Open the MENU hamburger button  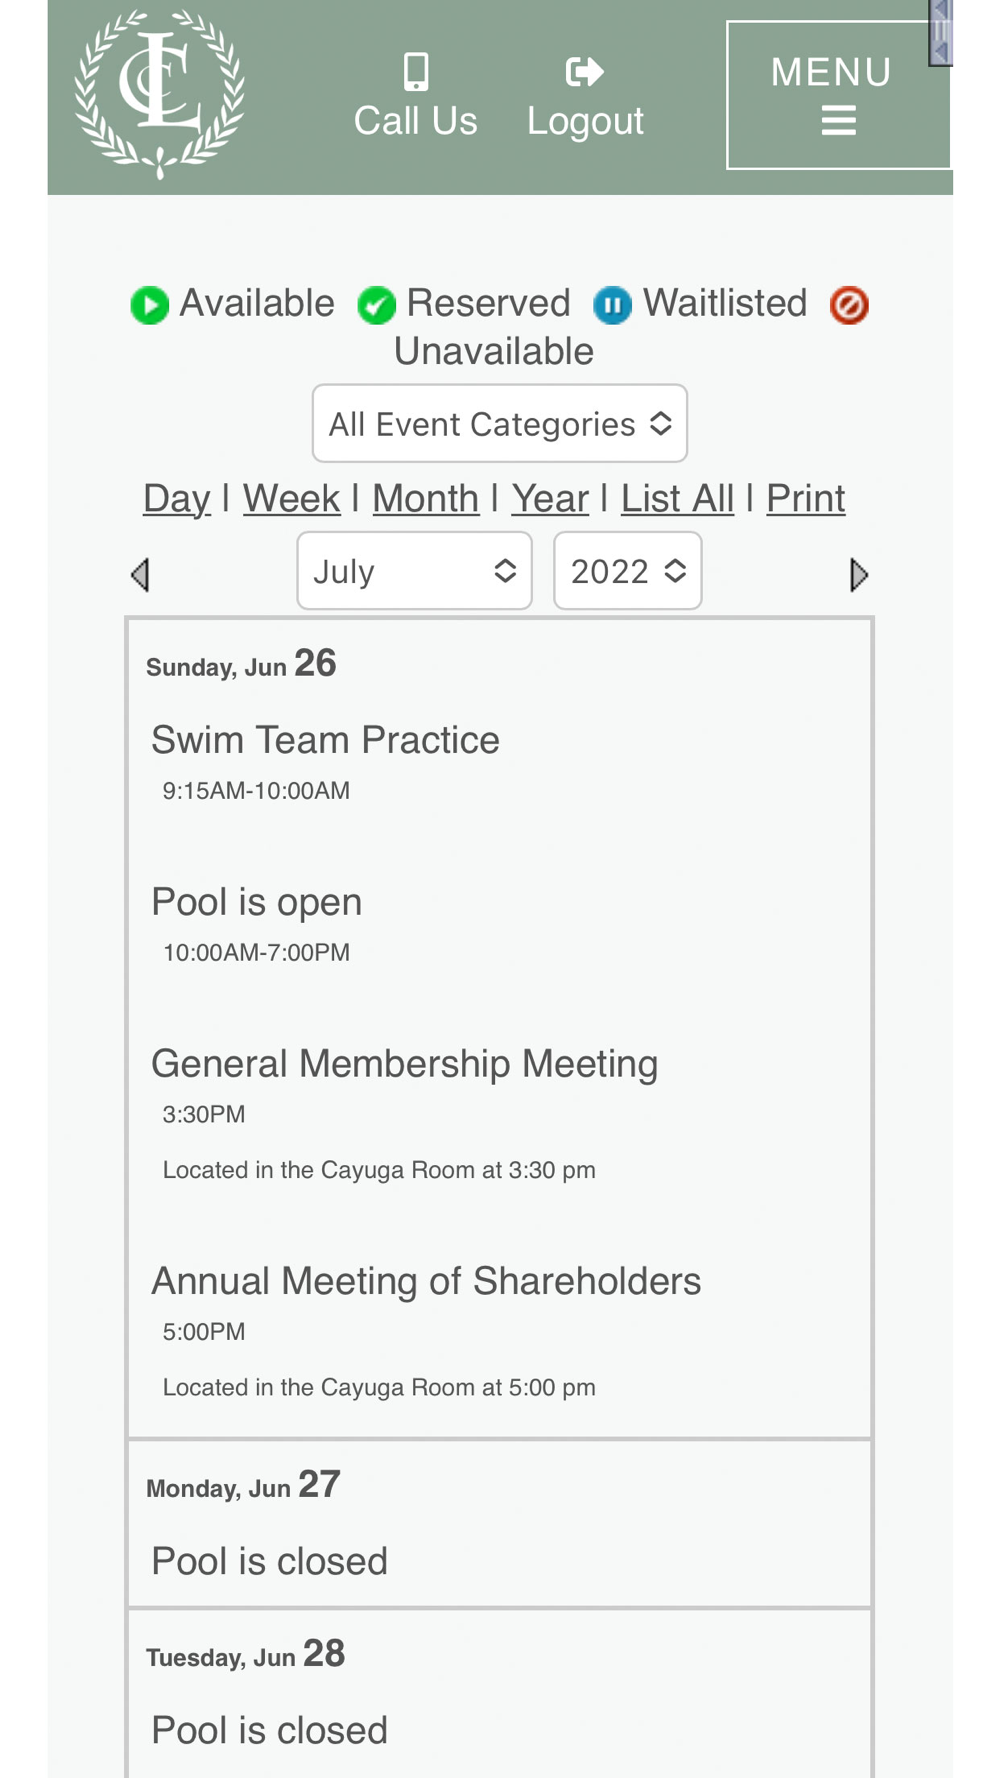tap(838, 95)
